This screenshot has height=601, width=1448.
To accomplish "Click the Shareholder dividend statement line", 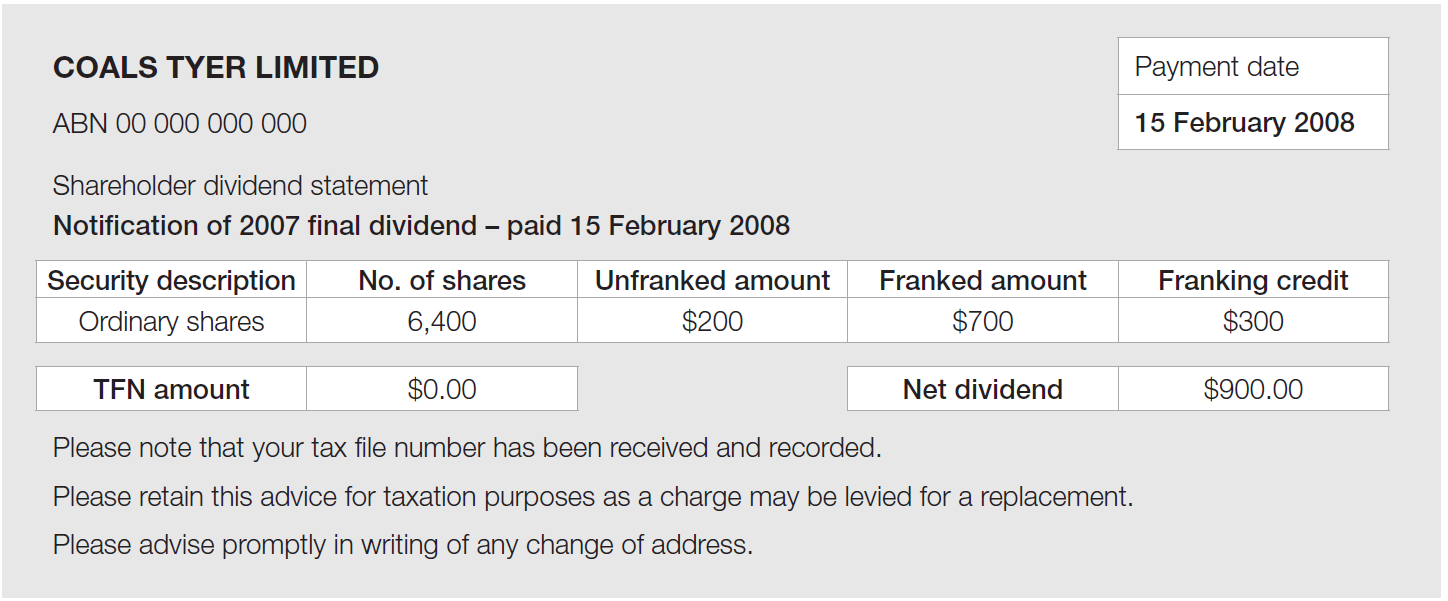I will pos(240,185).
